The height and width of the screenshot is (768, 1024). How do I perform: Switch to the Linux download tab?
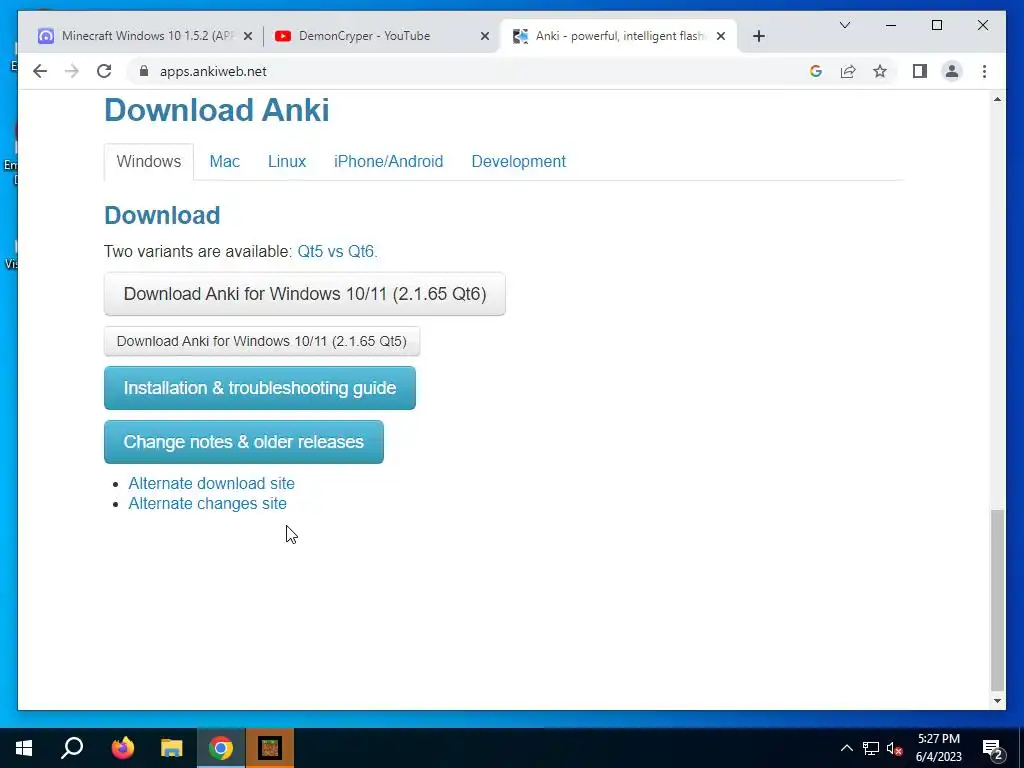click(287, 161)
